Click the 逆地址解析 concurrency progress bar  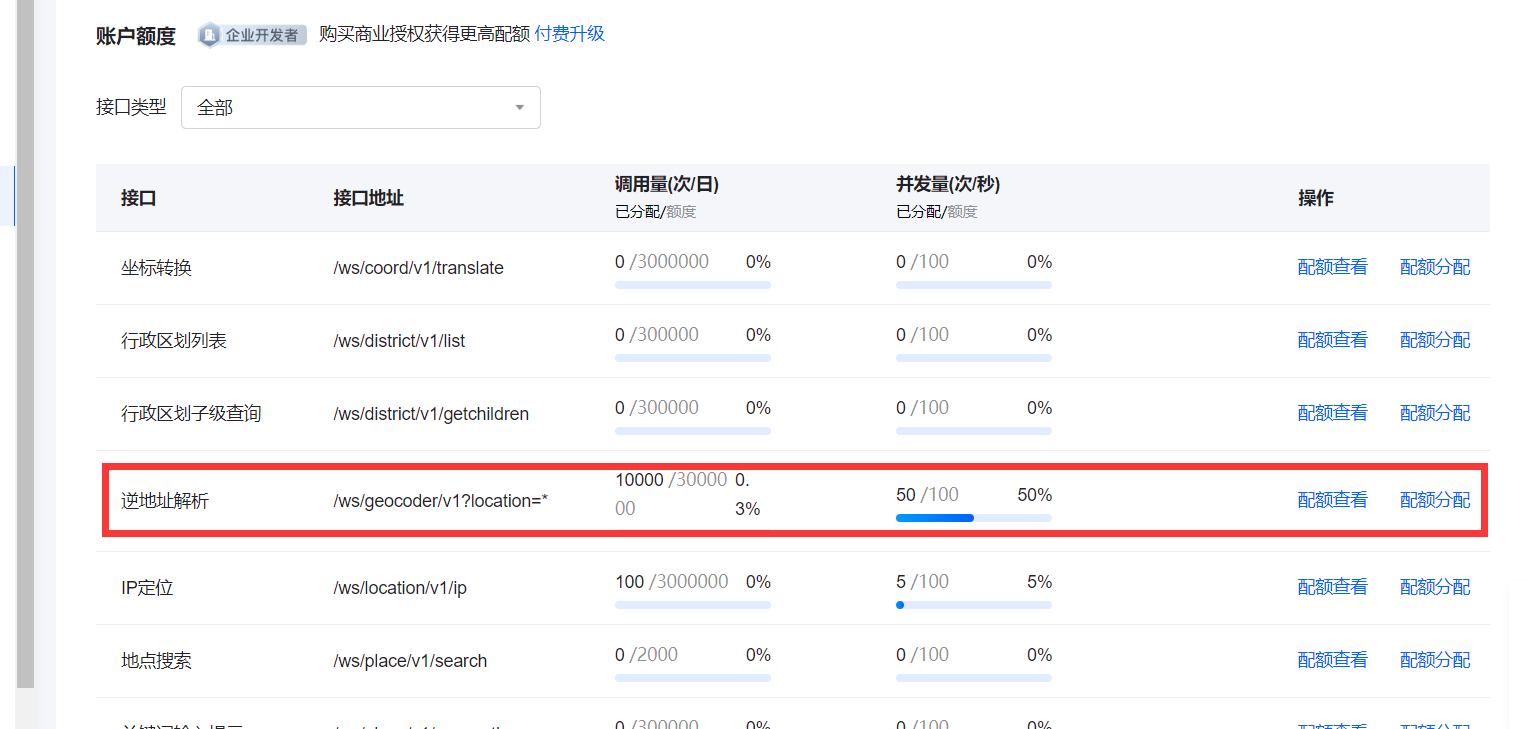point(973,518)
